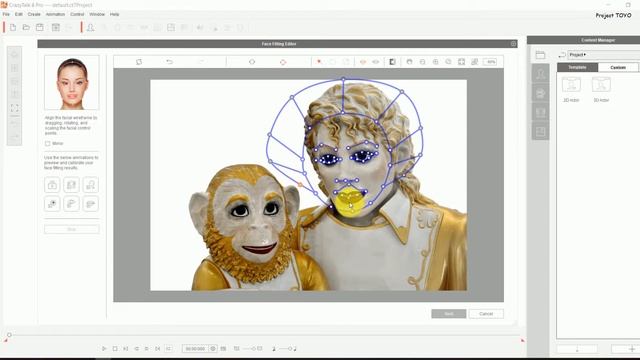Toggle the gray eye visibility icon

pos(376,62)
